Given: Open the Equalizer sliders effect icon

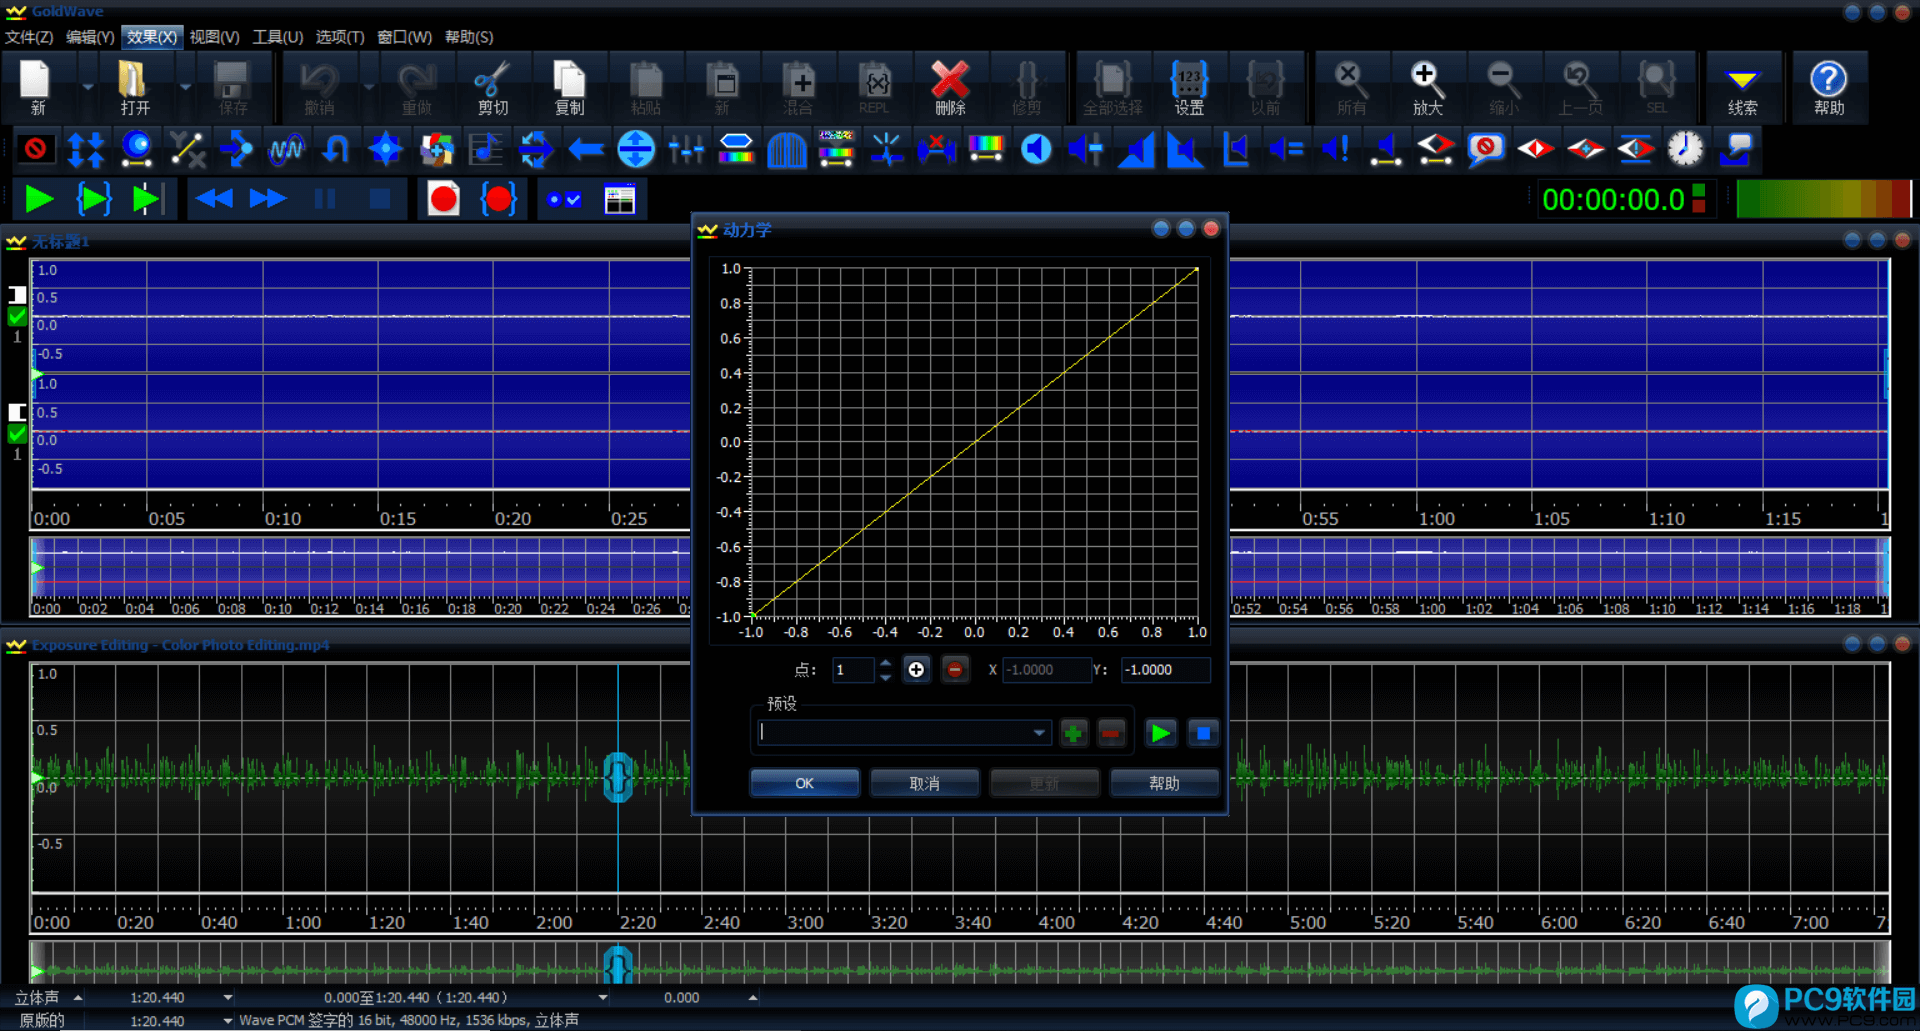Looking at the screenshot, I should pos(687,150).
